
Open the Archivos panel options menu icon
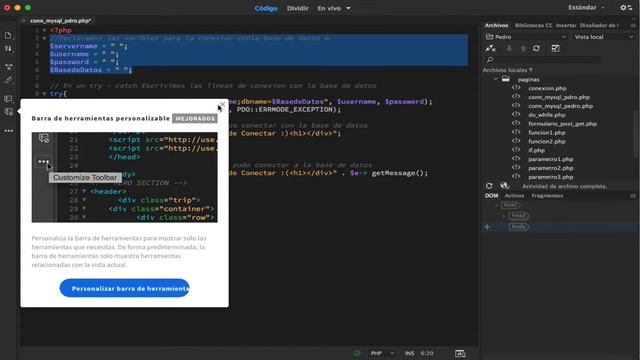633,25
